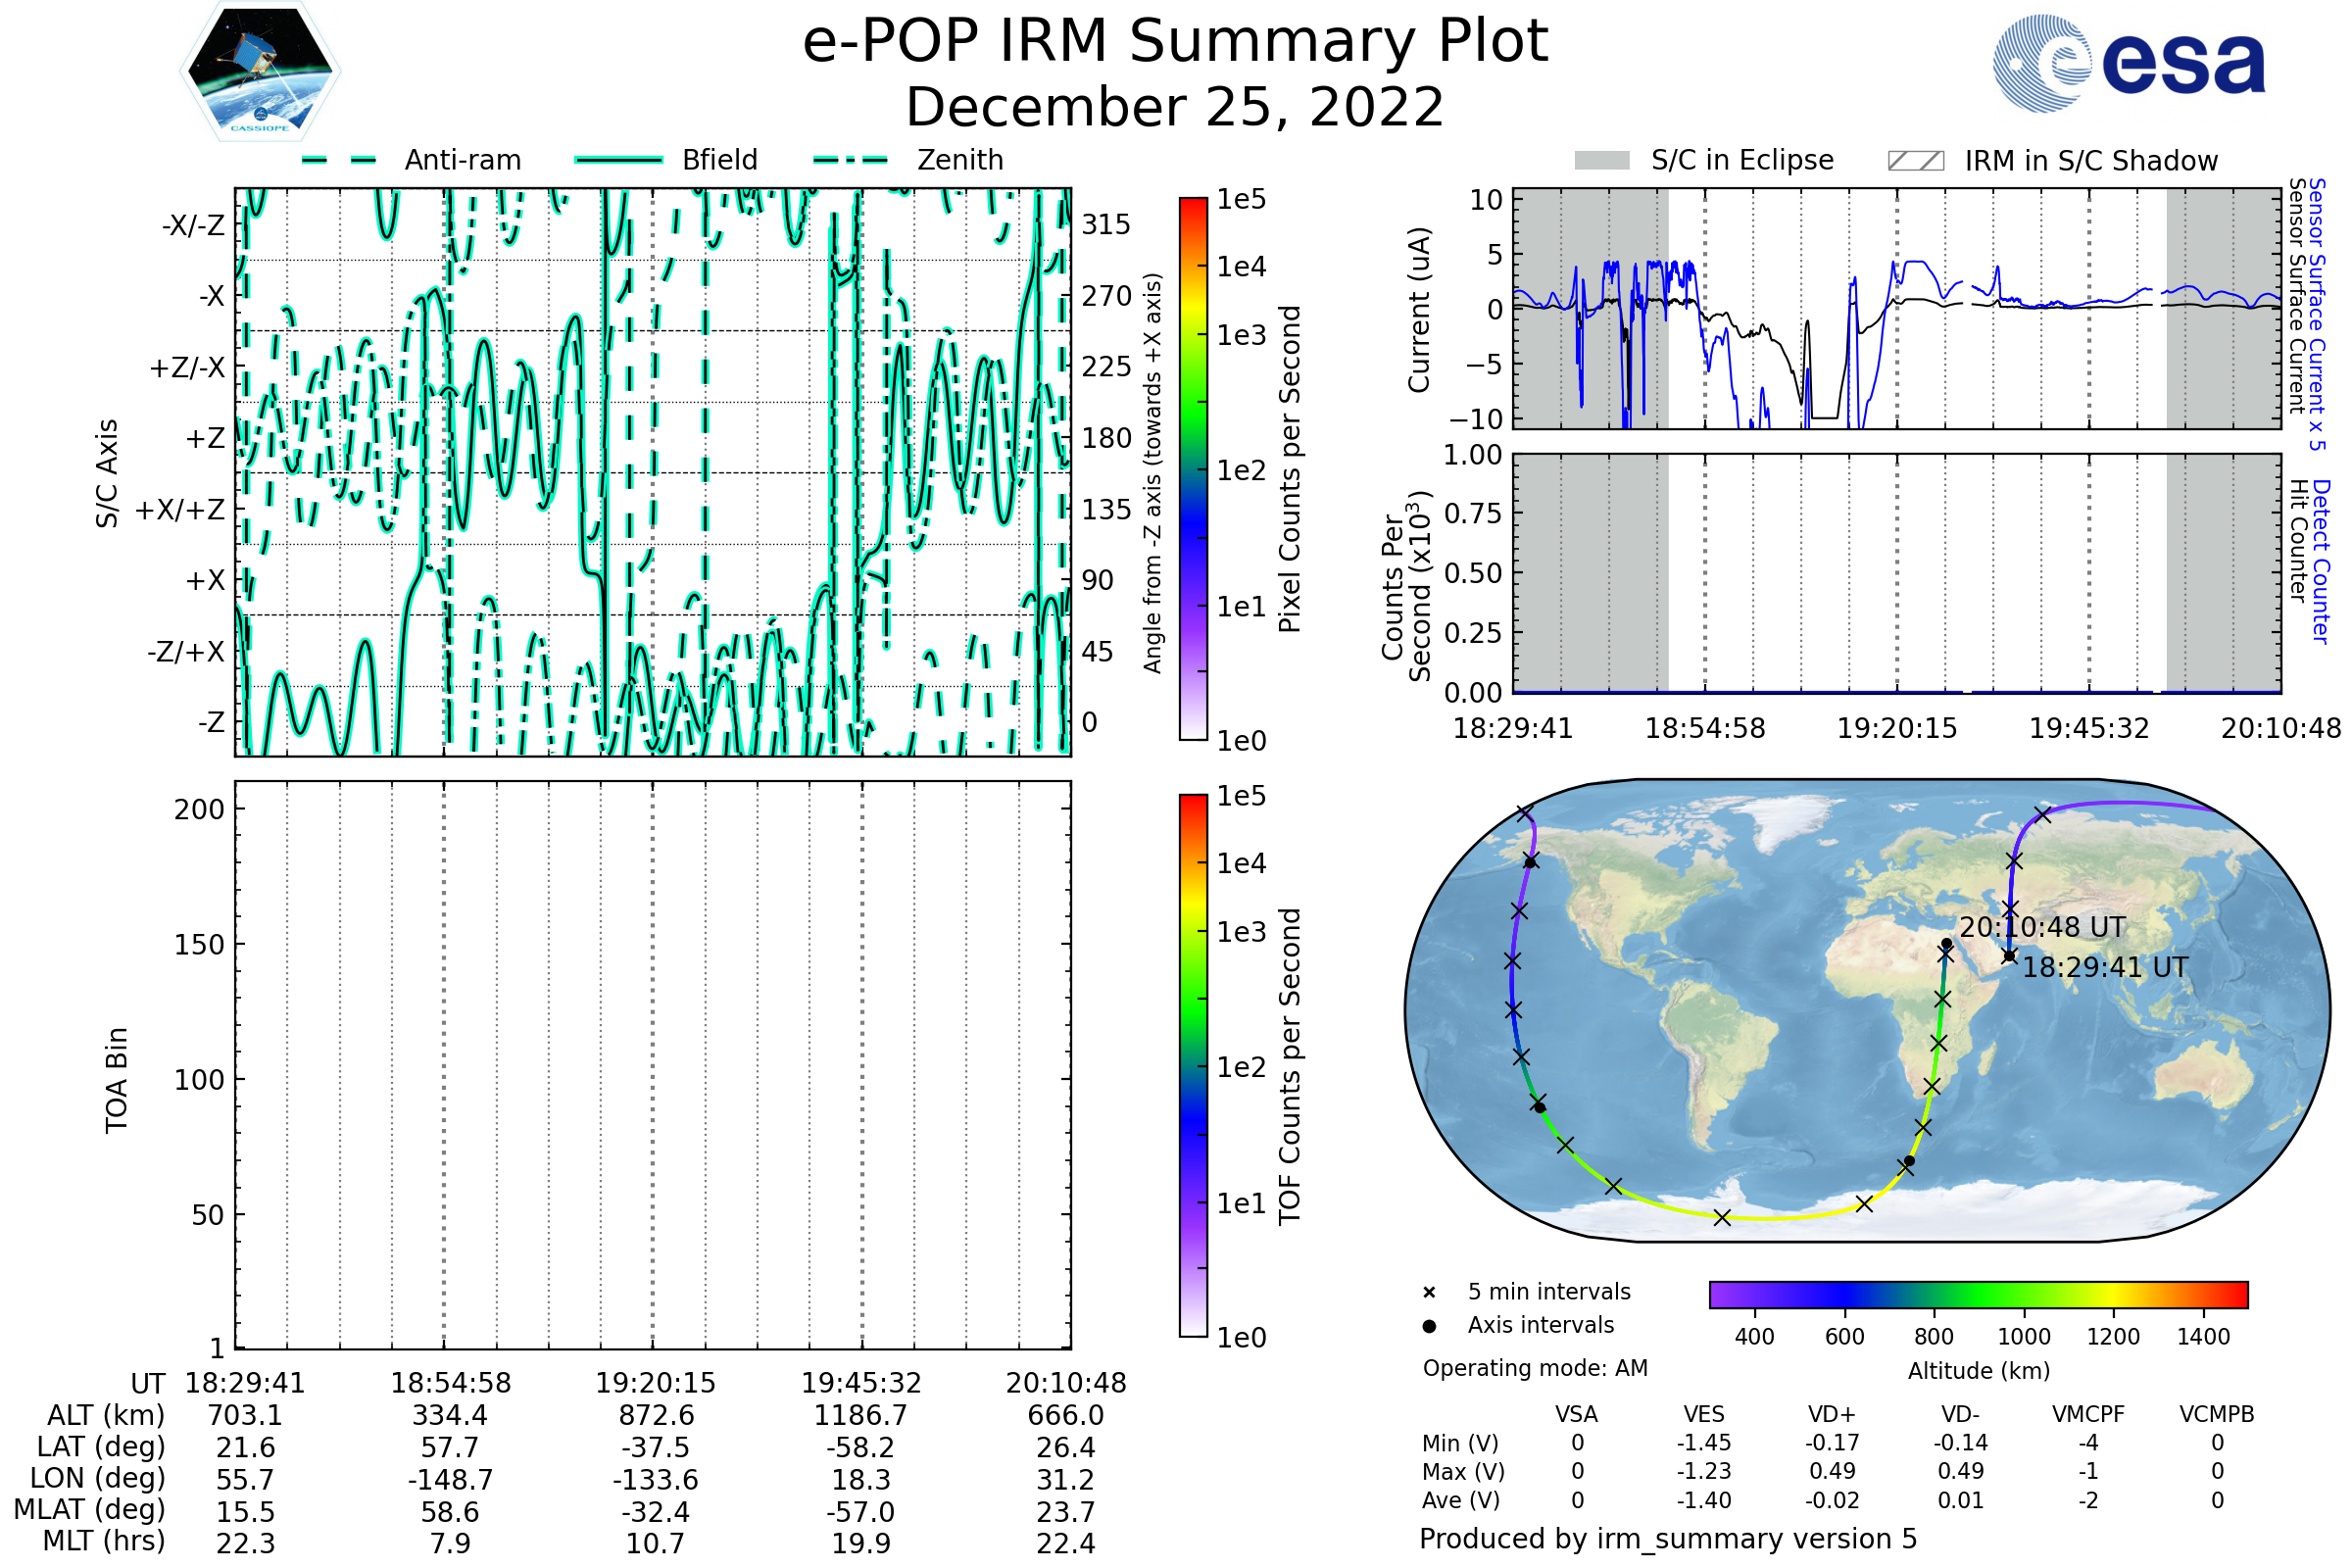Click the ESA logo

[2128, 64]
